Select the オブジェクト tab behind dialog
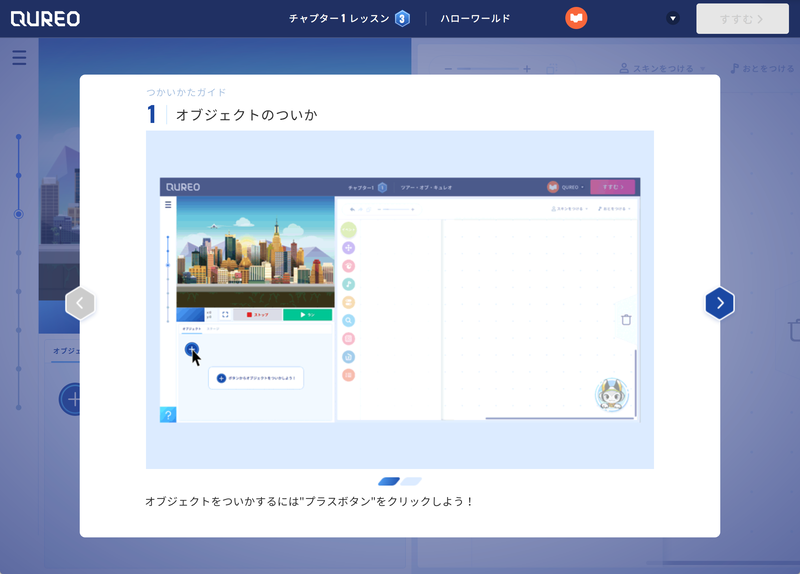 (66, 351)
